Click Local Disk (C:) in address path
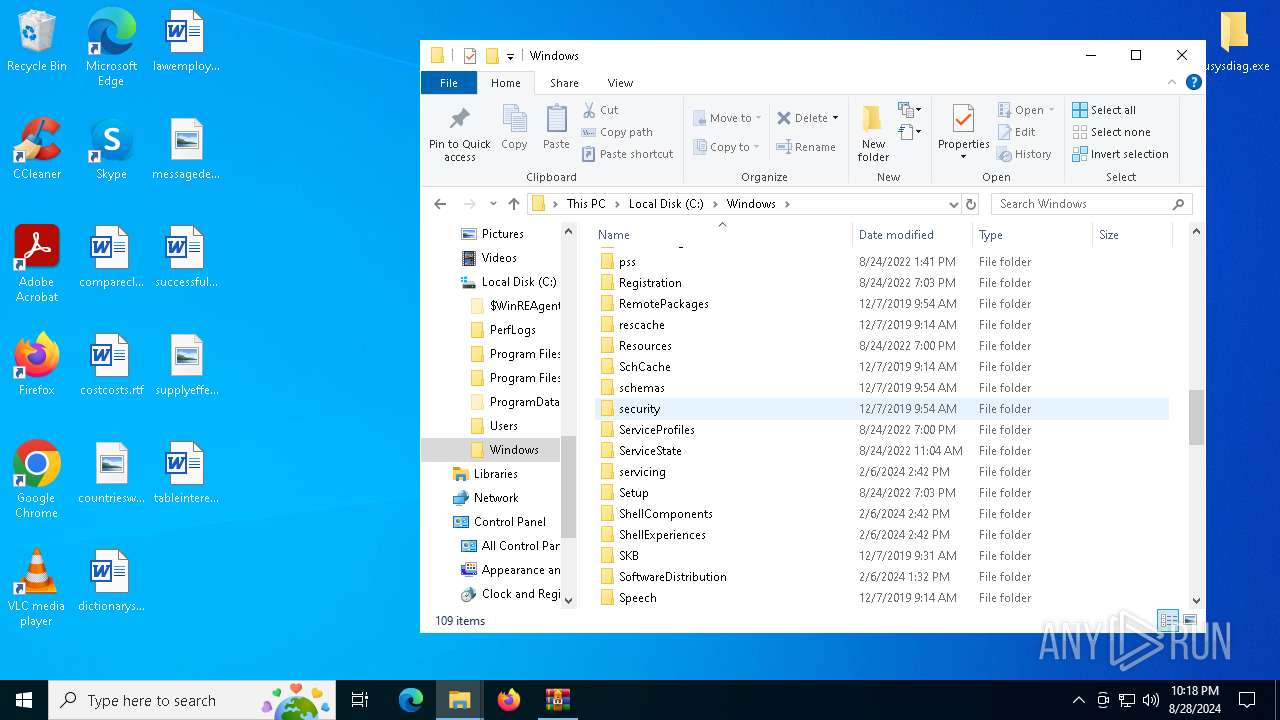 [x=666, y=204]
